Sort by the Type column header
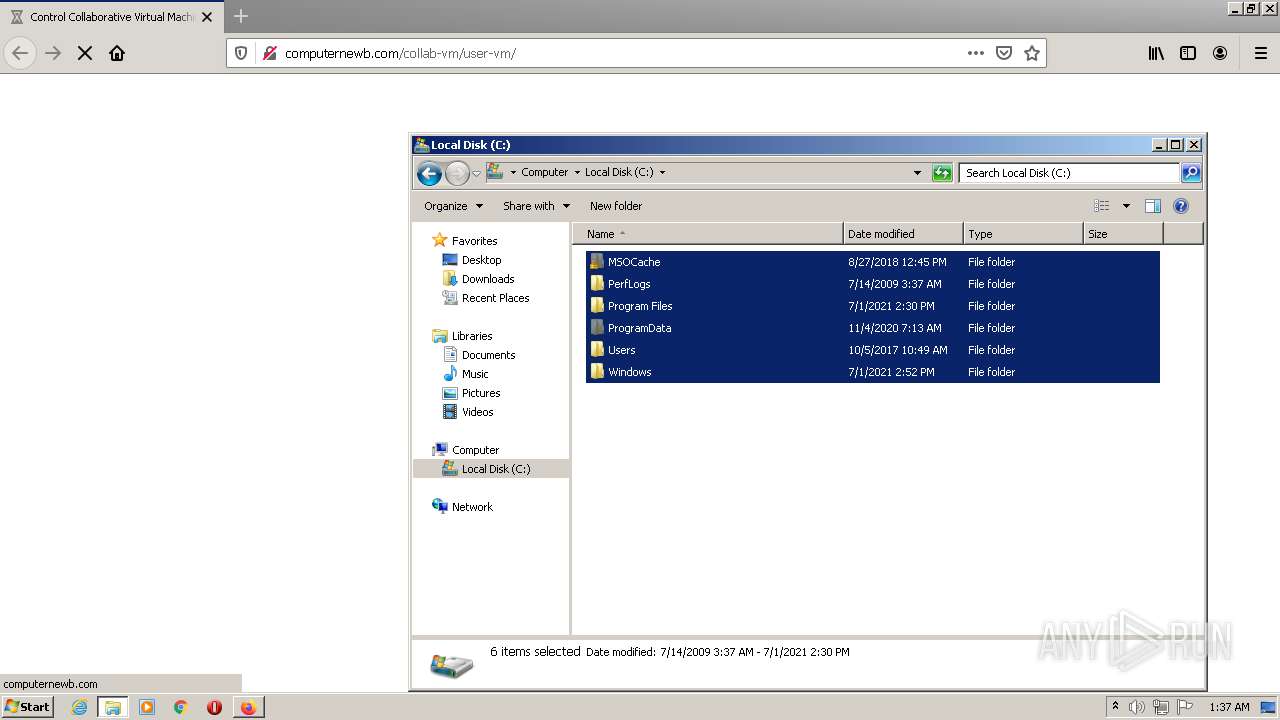This screenshot has width=1280, height=720. 1023,234
